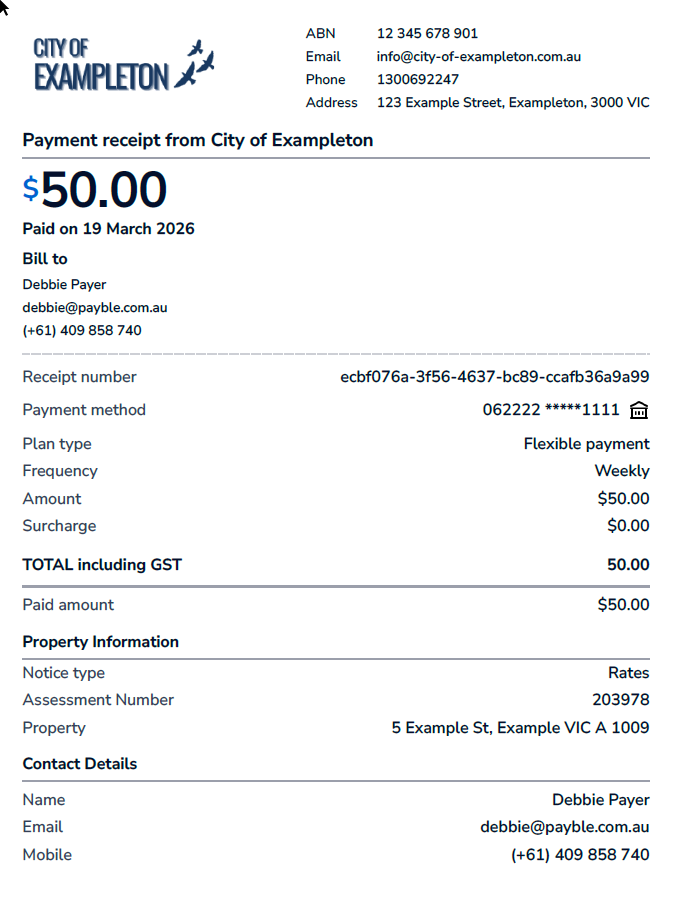Click the Property Information section heading

point(101,642)
